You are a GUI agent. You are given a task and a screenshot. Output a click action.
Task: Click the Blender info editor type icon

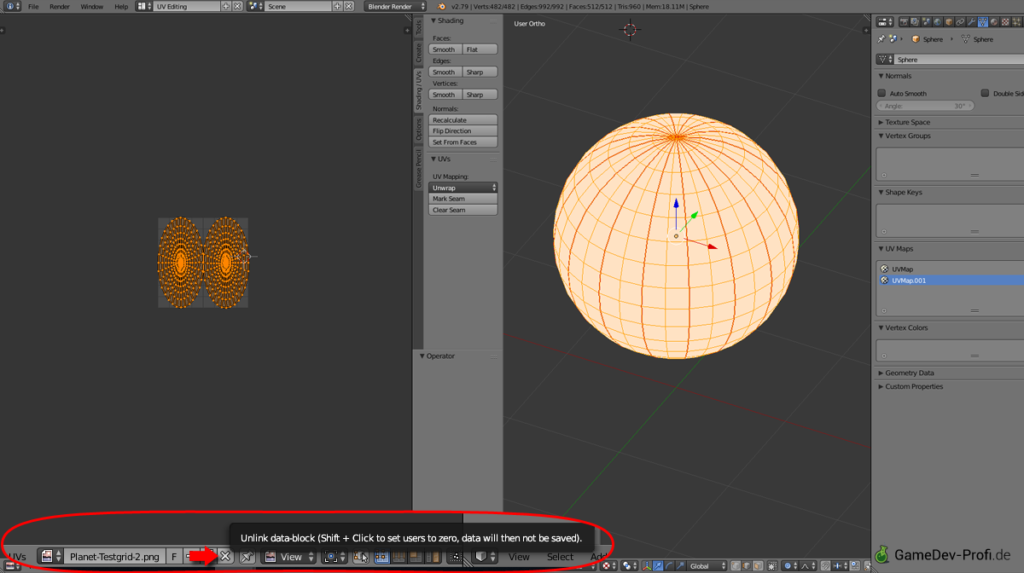[12, 6]
